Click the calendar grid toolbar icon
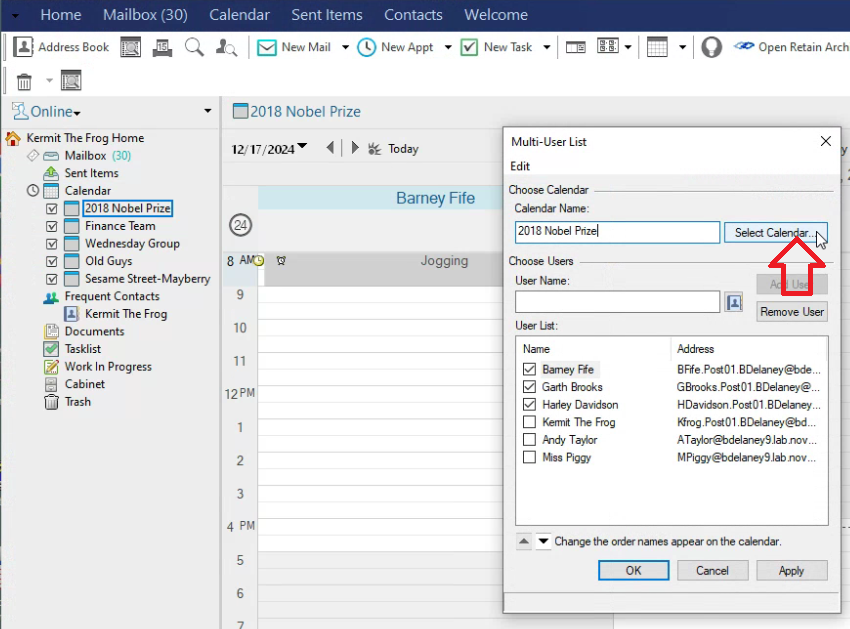The width and height of the screenshot is (850, 629). [657, 47]
